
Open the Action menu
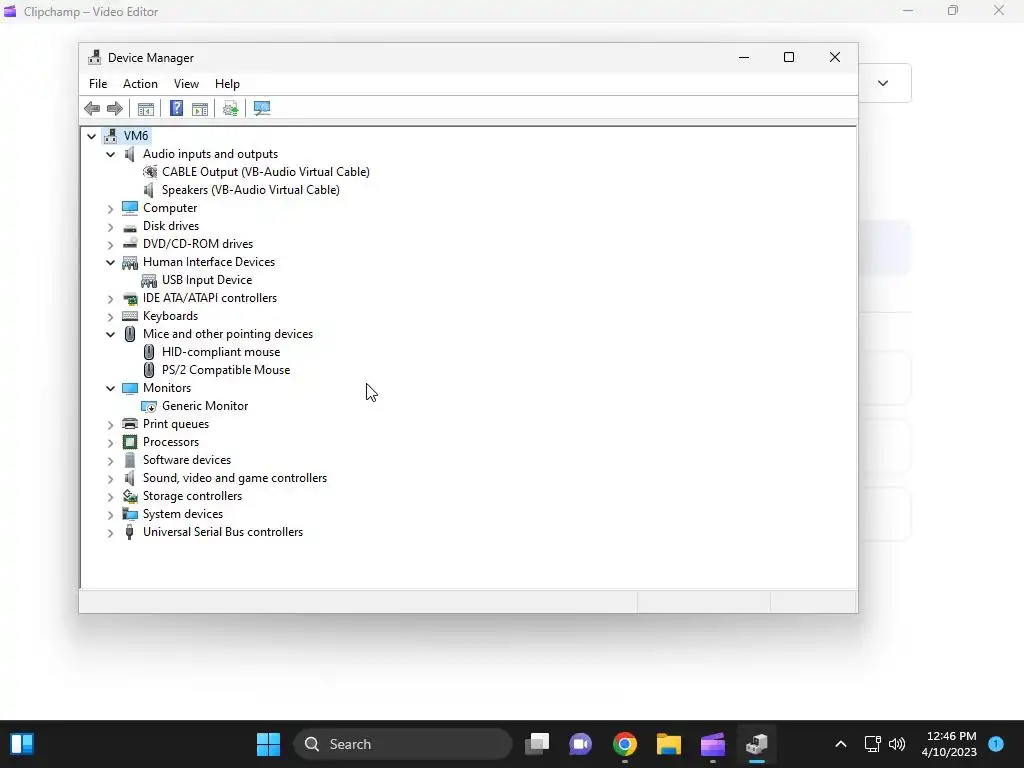coord(140,84)
